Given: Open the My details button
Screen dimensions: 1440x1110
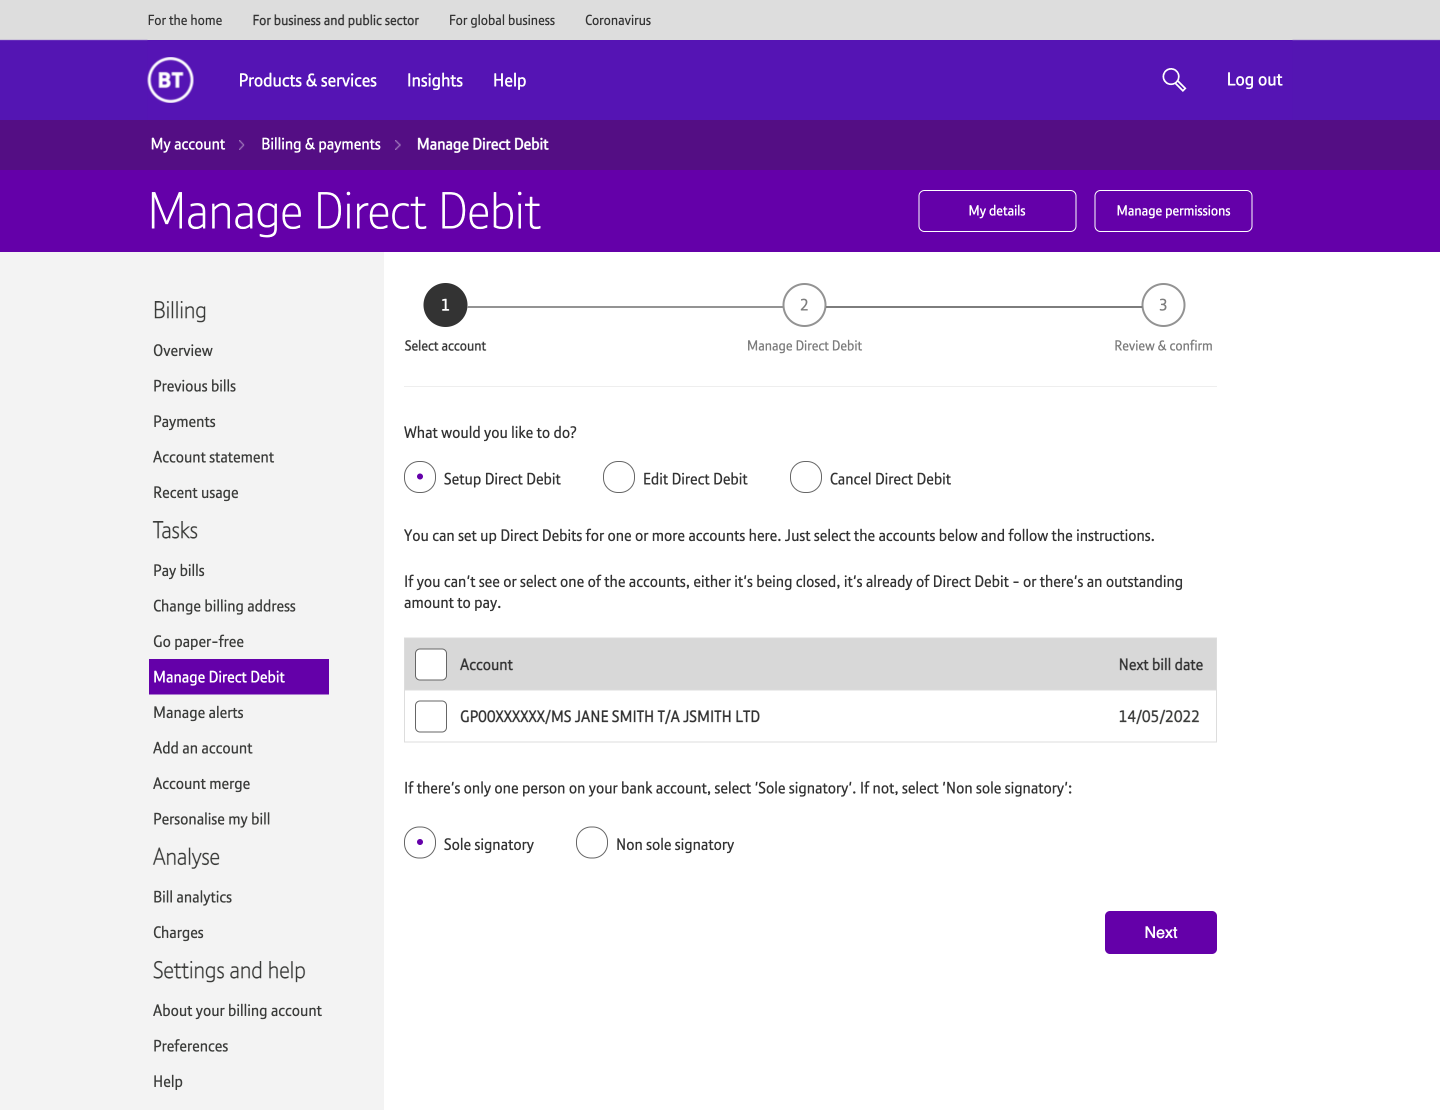Looking at the screenshot, I should [x=997, y=211].
